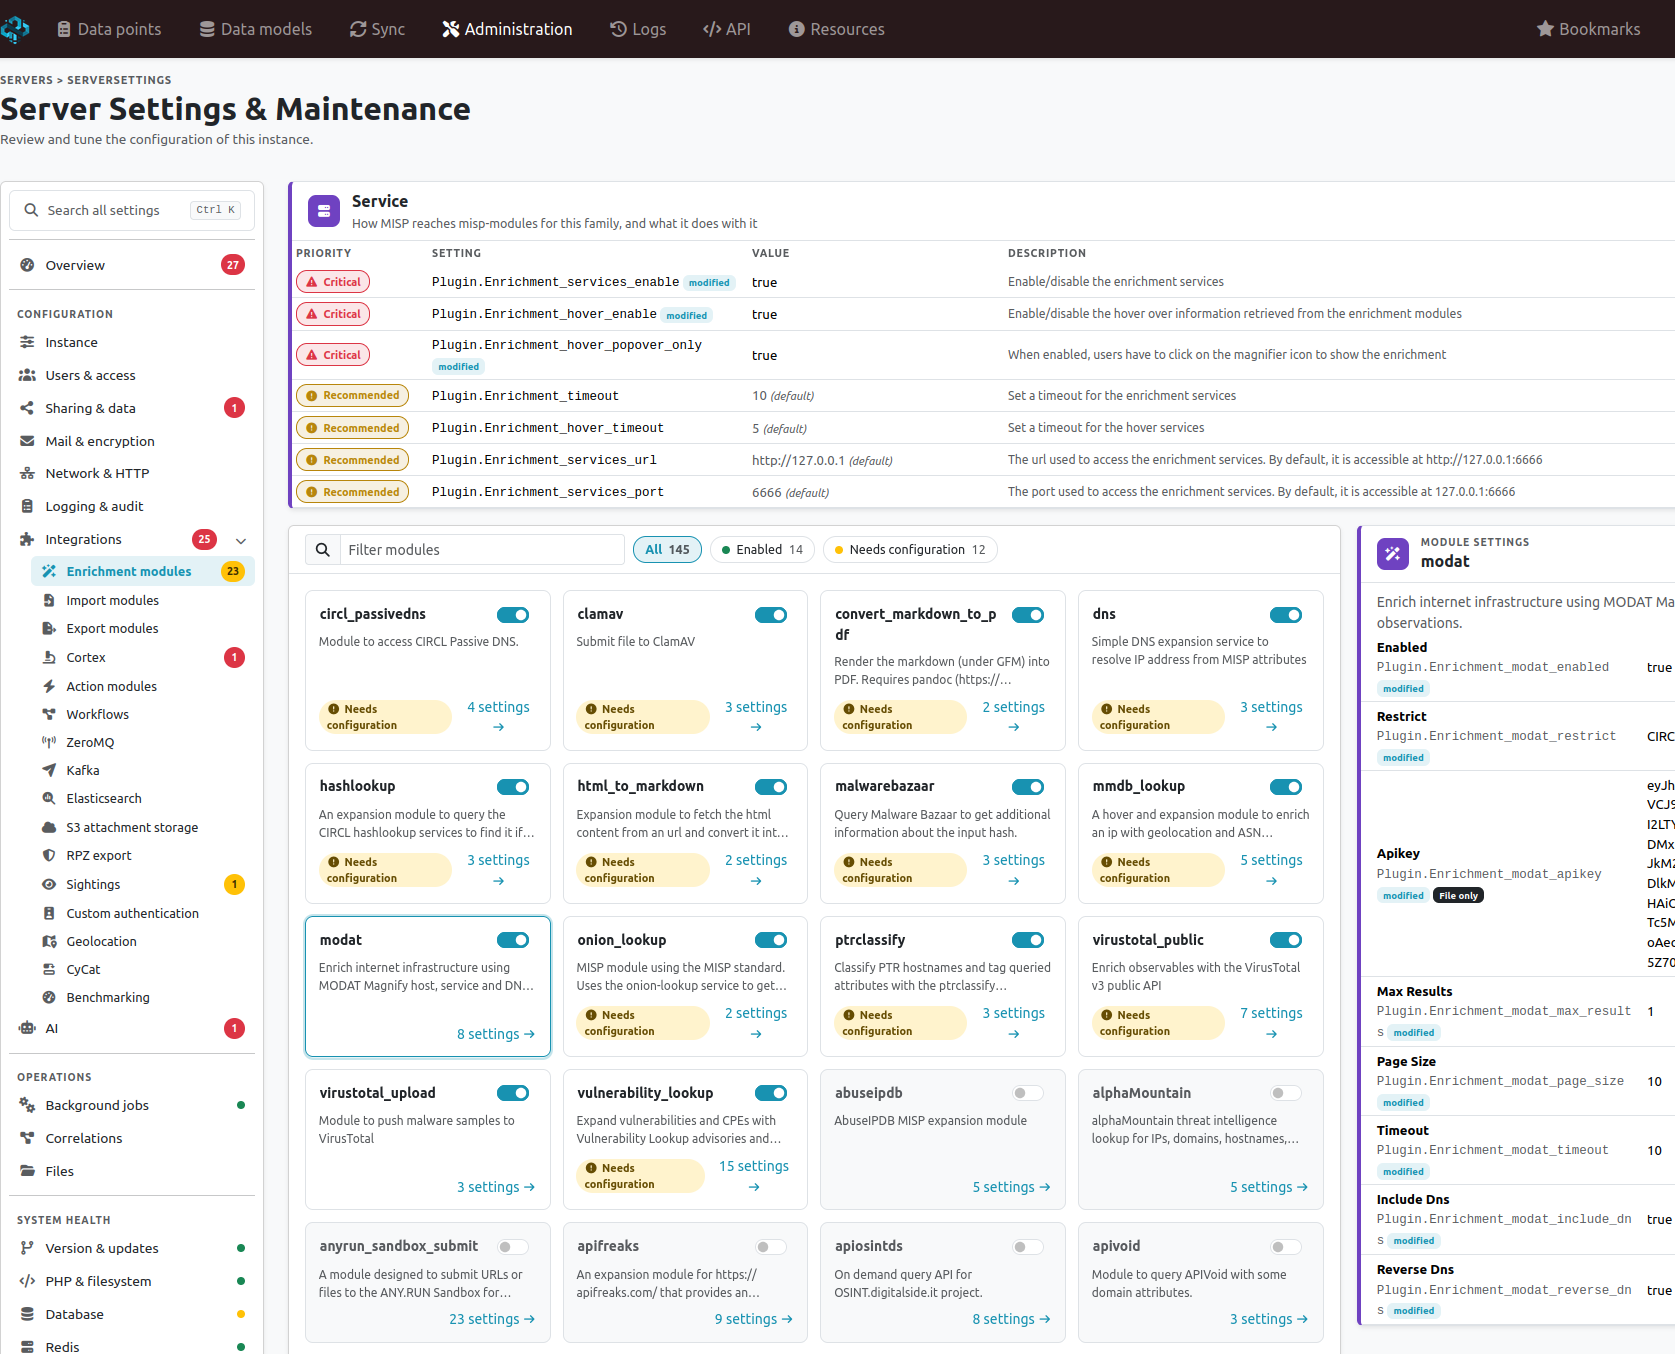Disable the circl_passivedns module toggle
Screen dimensions: 1675x1354
point(513,615)
